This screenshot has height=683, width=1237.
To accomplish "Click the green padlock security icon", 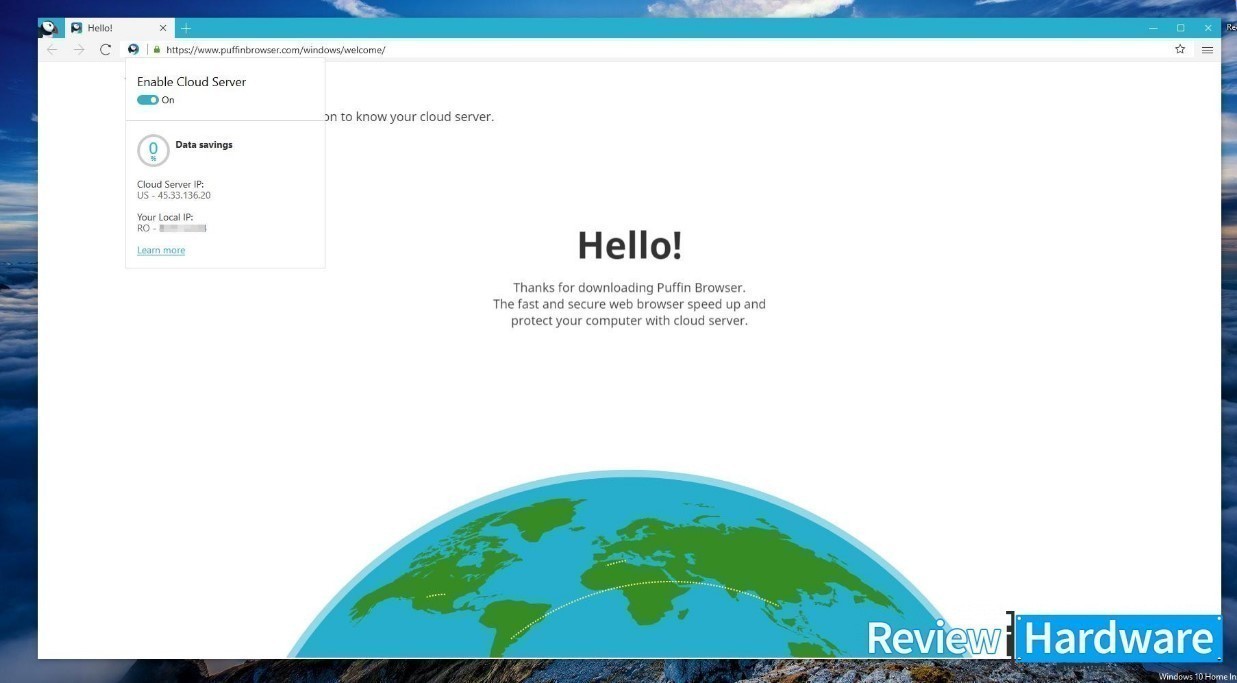I will (156, 49).
